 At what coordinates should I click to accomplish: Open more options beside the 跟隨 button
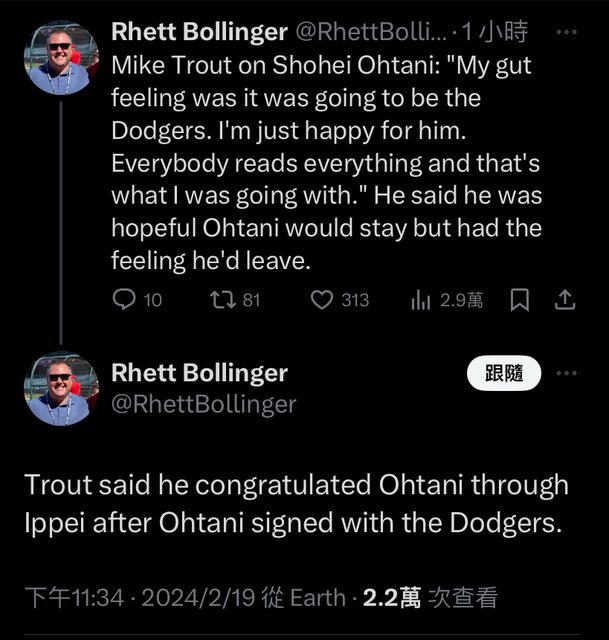pos(566,374)
